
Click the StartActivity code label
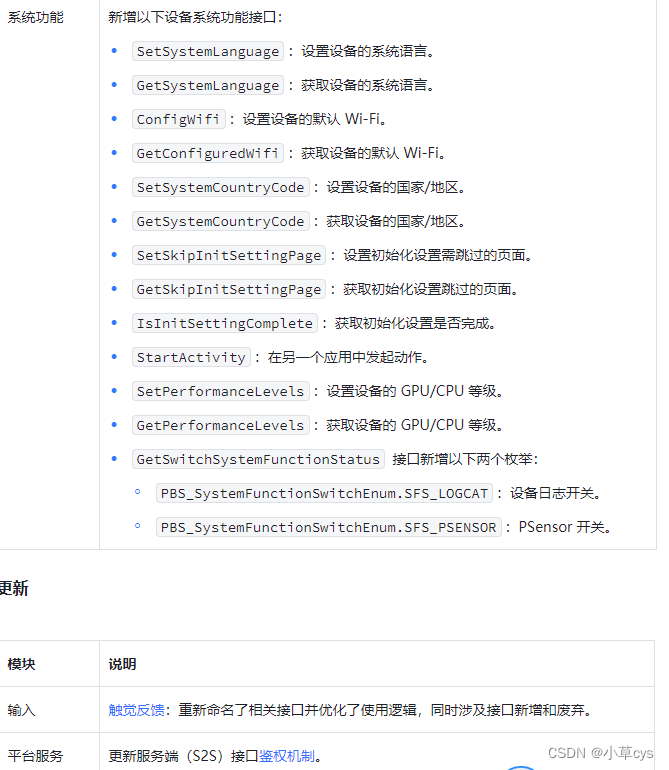[191, 357]
